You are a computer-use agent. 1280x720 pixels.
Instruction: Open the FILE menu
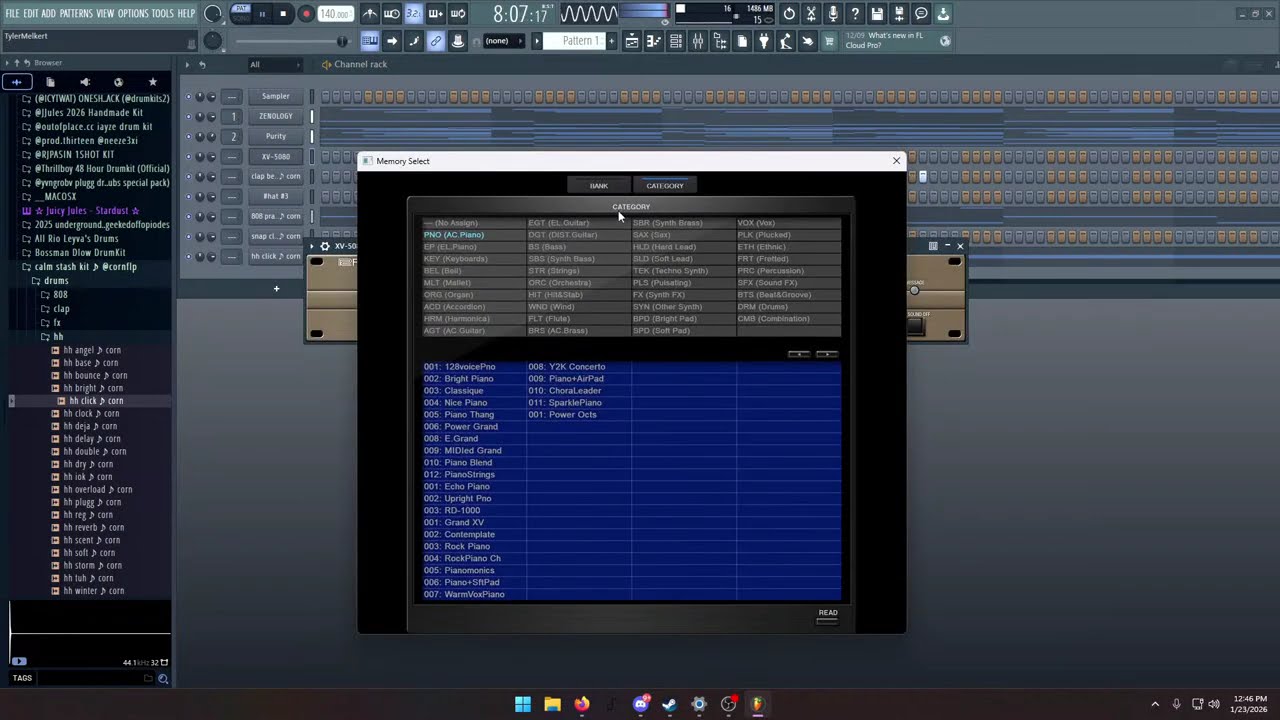[12, 14]
